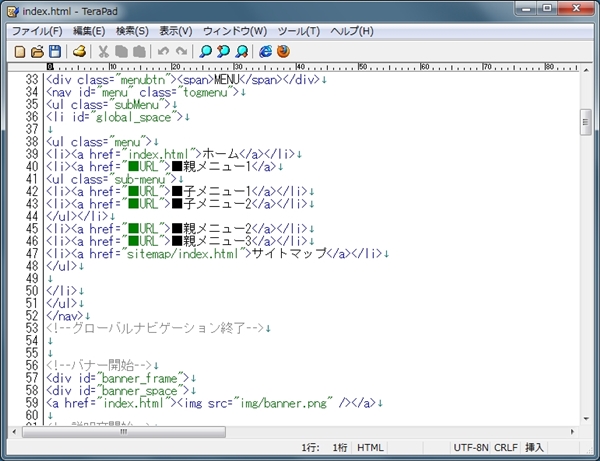
Task: Click vertical scrollbar down arrow
Action: 586,419
